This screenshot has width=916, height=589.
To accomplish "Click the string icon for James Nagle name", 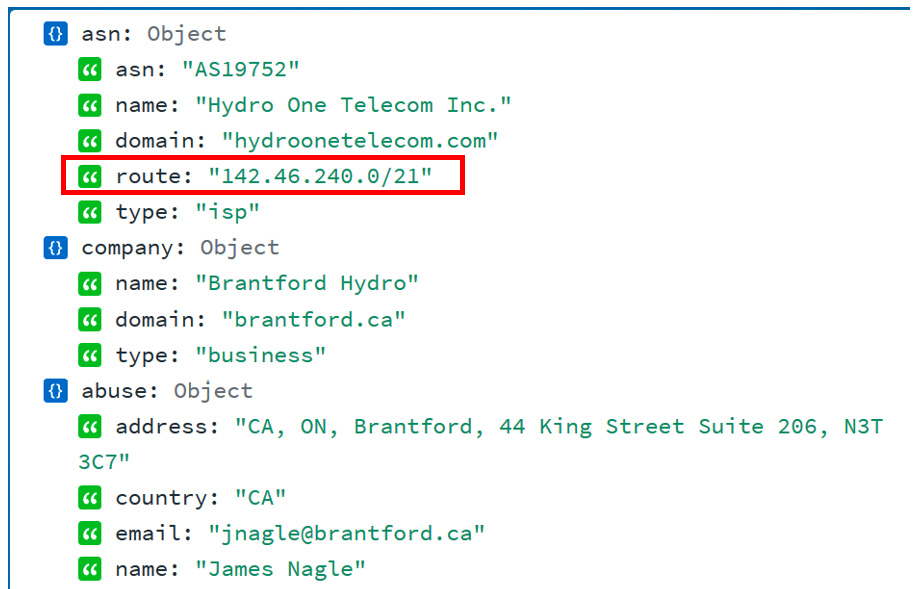I will 90,569.
